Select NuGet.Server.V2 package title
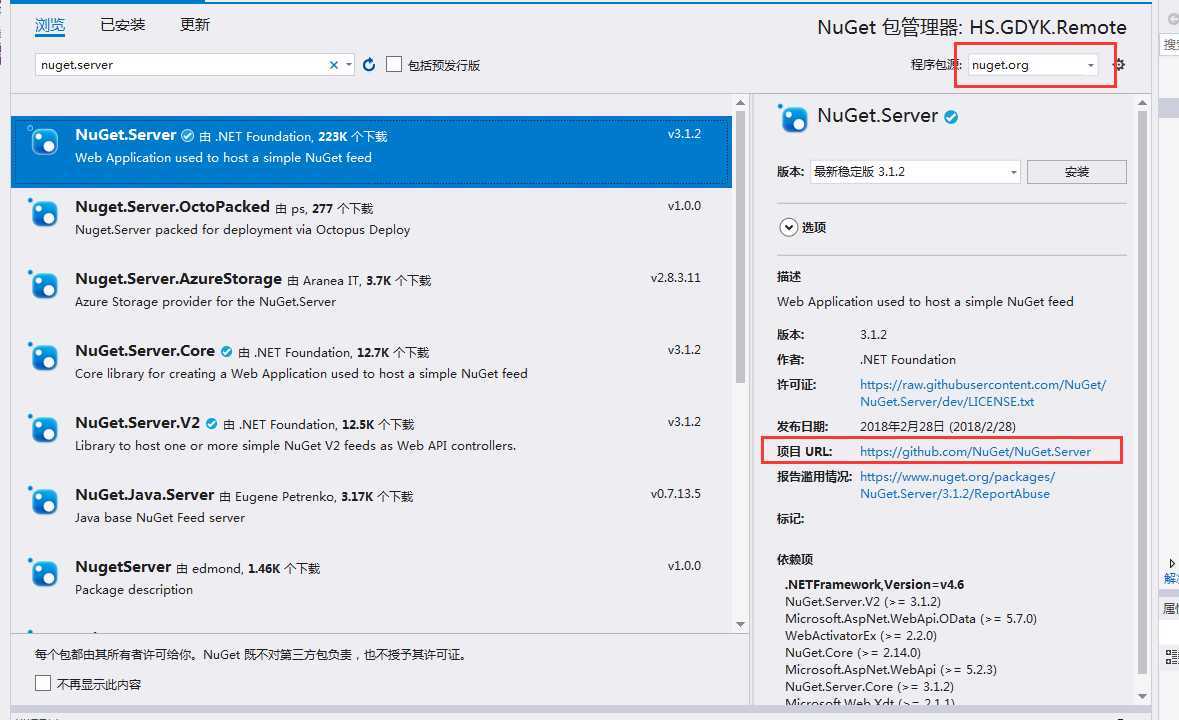This screenshot has height=720, width=1179. point(138,423)
